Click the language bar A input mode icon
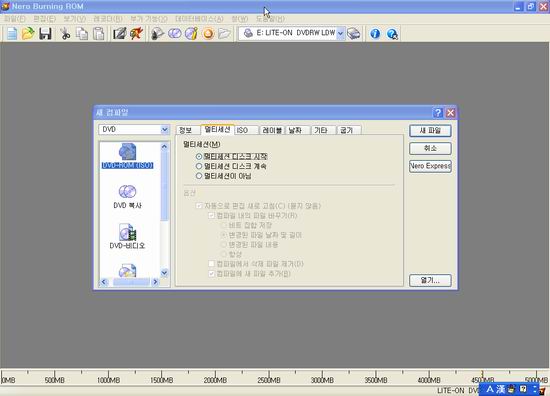Screen dimensions: 550x396 coord(490,389)
